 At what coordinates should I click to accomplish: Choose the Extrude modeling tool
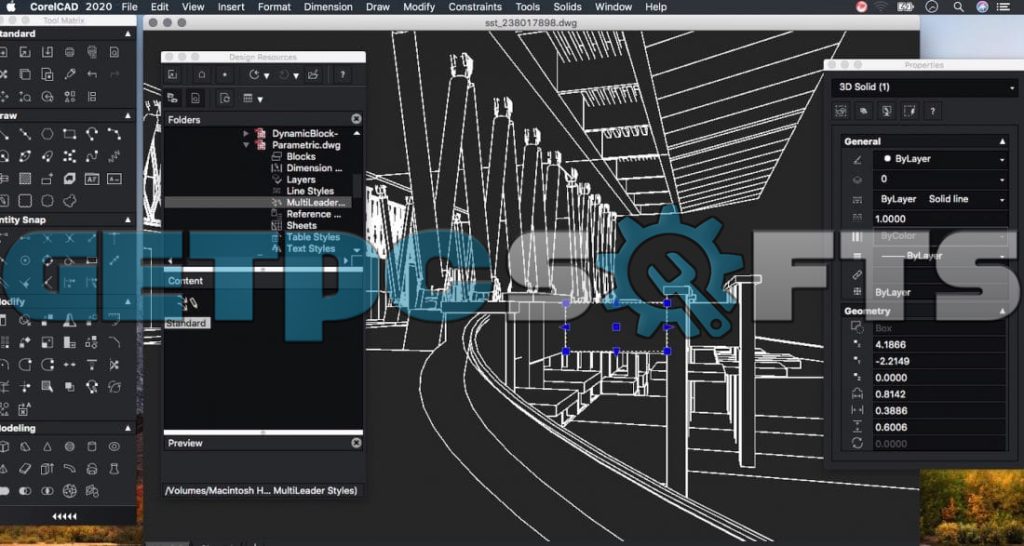click(47, 469)
